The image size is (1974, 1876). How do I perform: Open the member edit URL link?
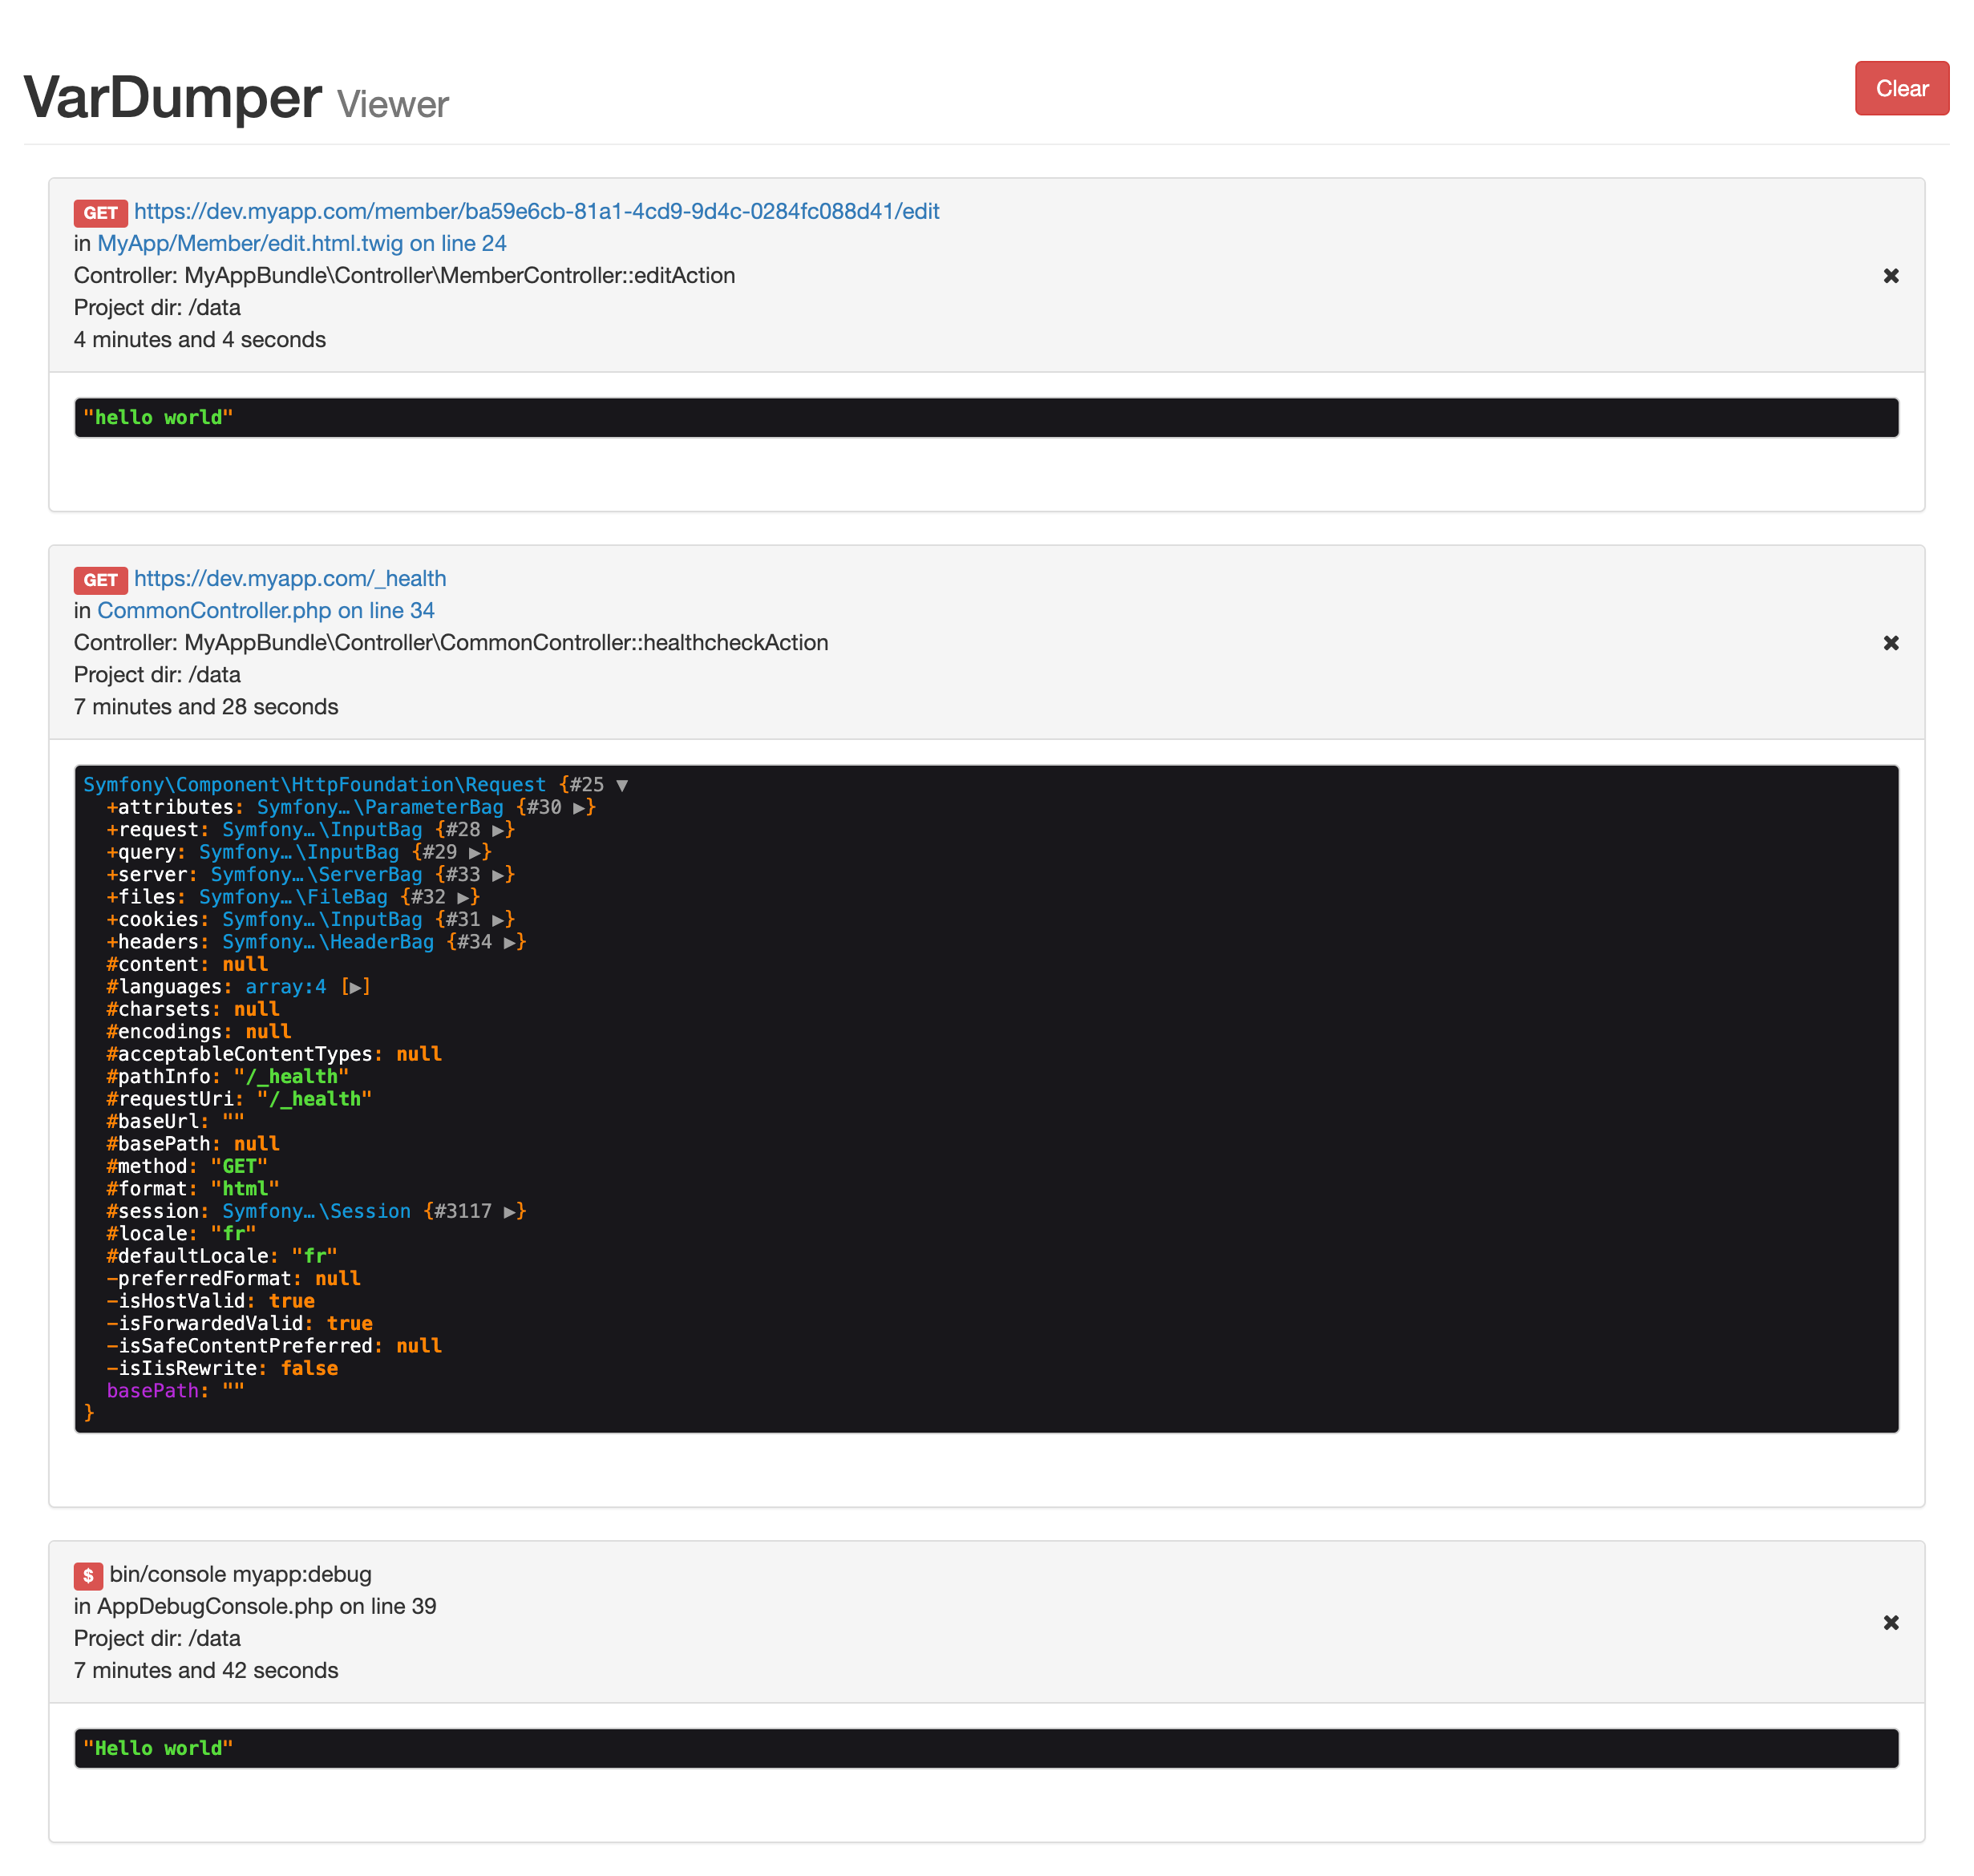point(536,211)
